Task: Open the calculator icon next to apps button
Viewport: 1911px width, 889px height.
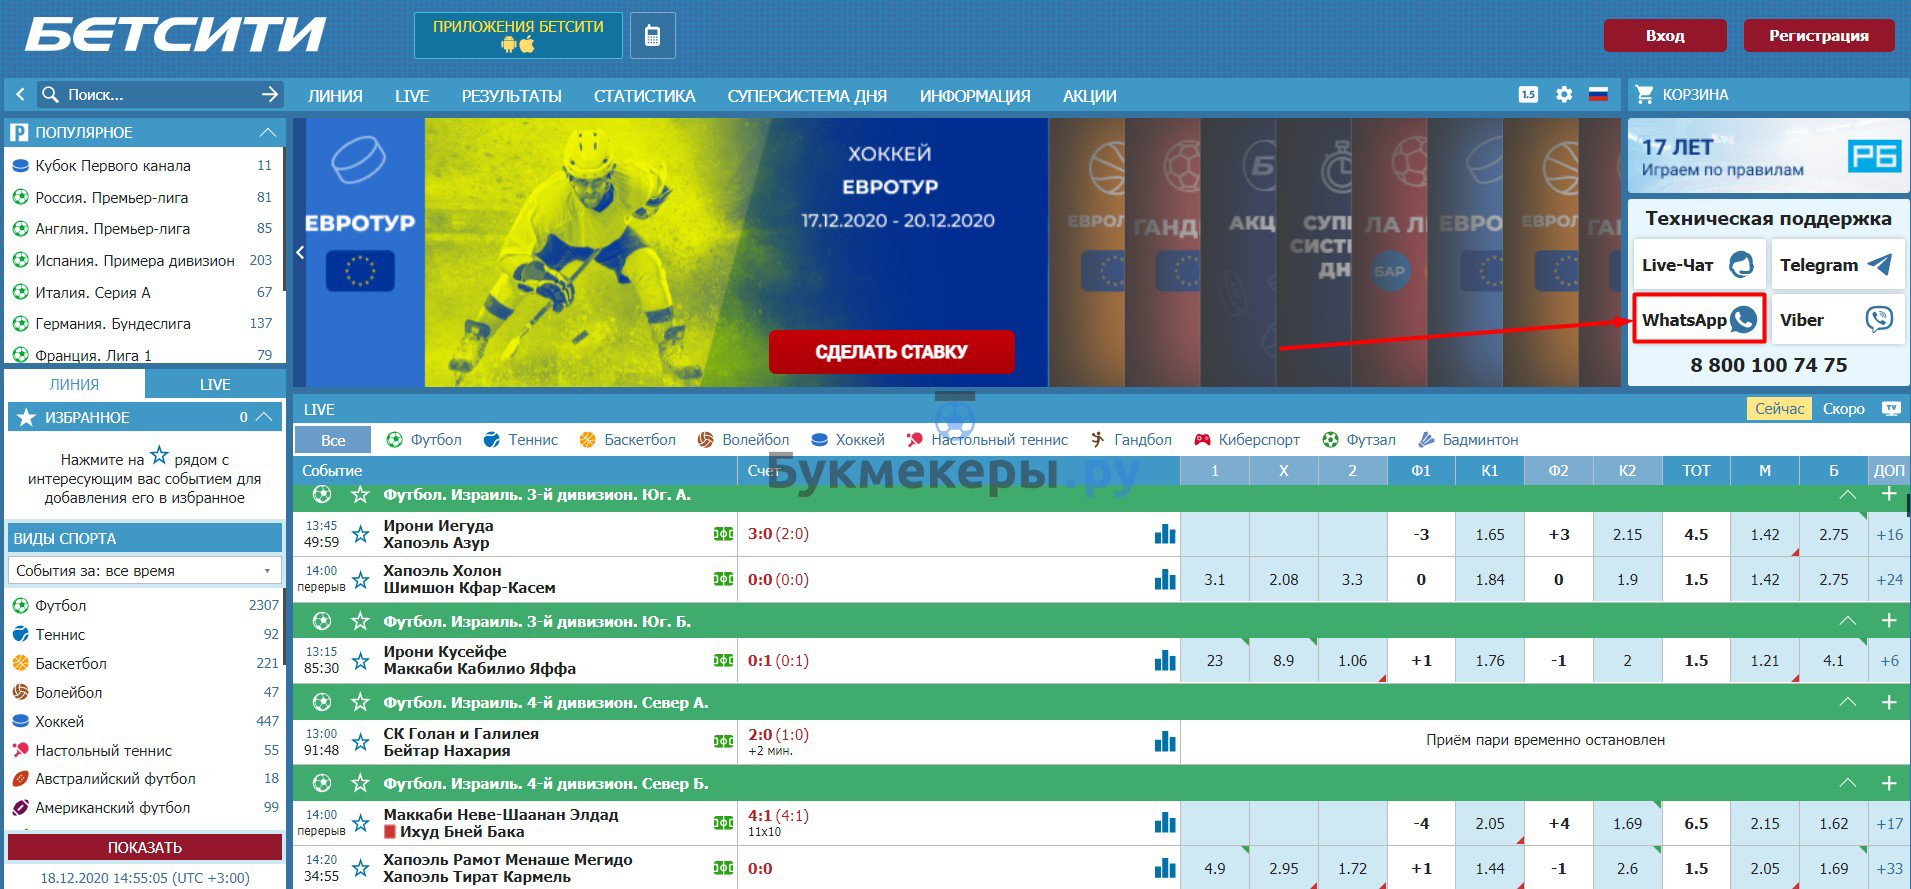Action: tap(652, 36)
